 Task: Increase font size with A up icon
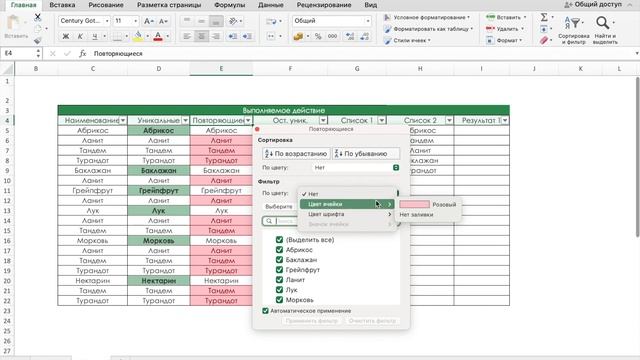(x=149, y=21)
